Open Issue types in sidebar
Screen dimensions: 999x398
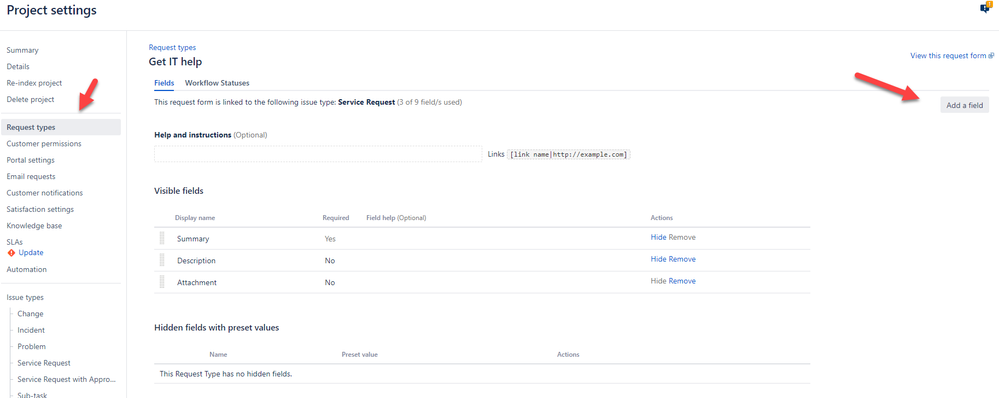[x=25, y=297]
